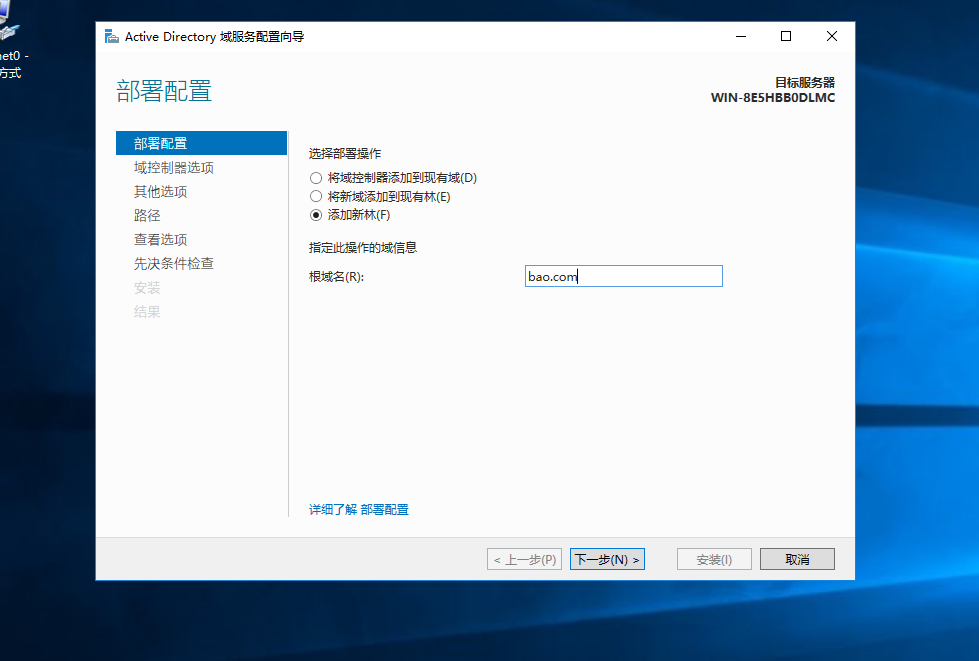This screenshot has width=979, height=661.
Task: Go to 路径 step in sidebar
Action: click(147, 215)
